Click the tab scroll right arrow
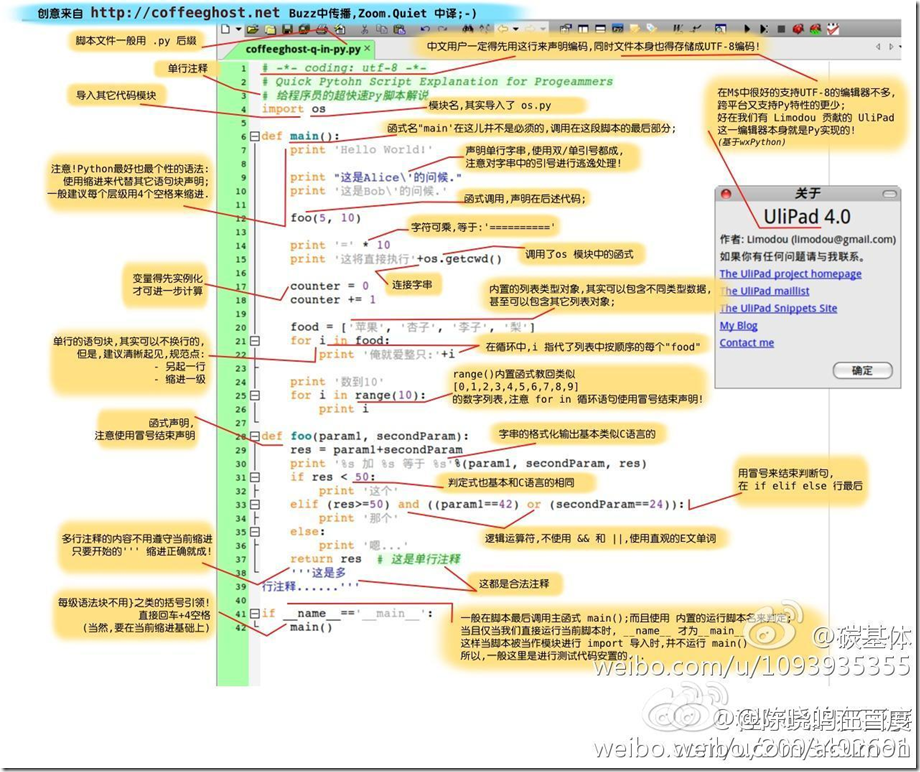The image size is (920, 772). (x=892, y=46)
